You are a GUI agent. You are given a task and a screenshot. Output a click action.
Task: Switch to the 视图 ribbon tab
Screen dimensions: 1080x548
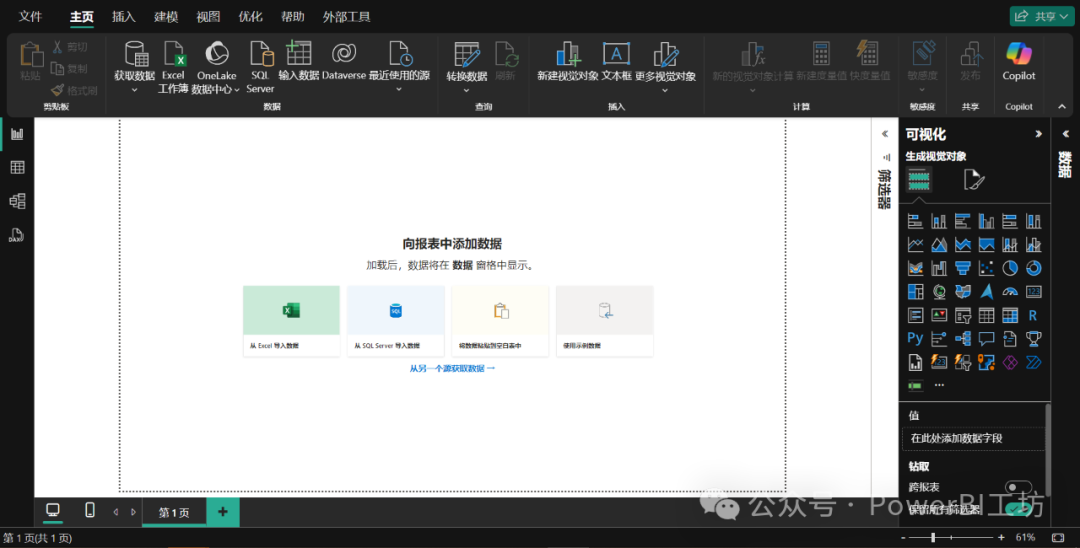pos(208,17)
